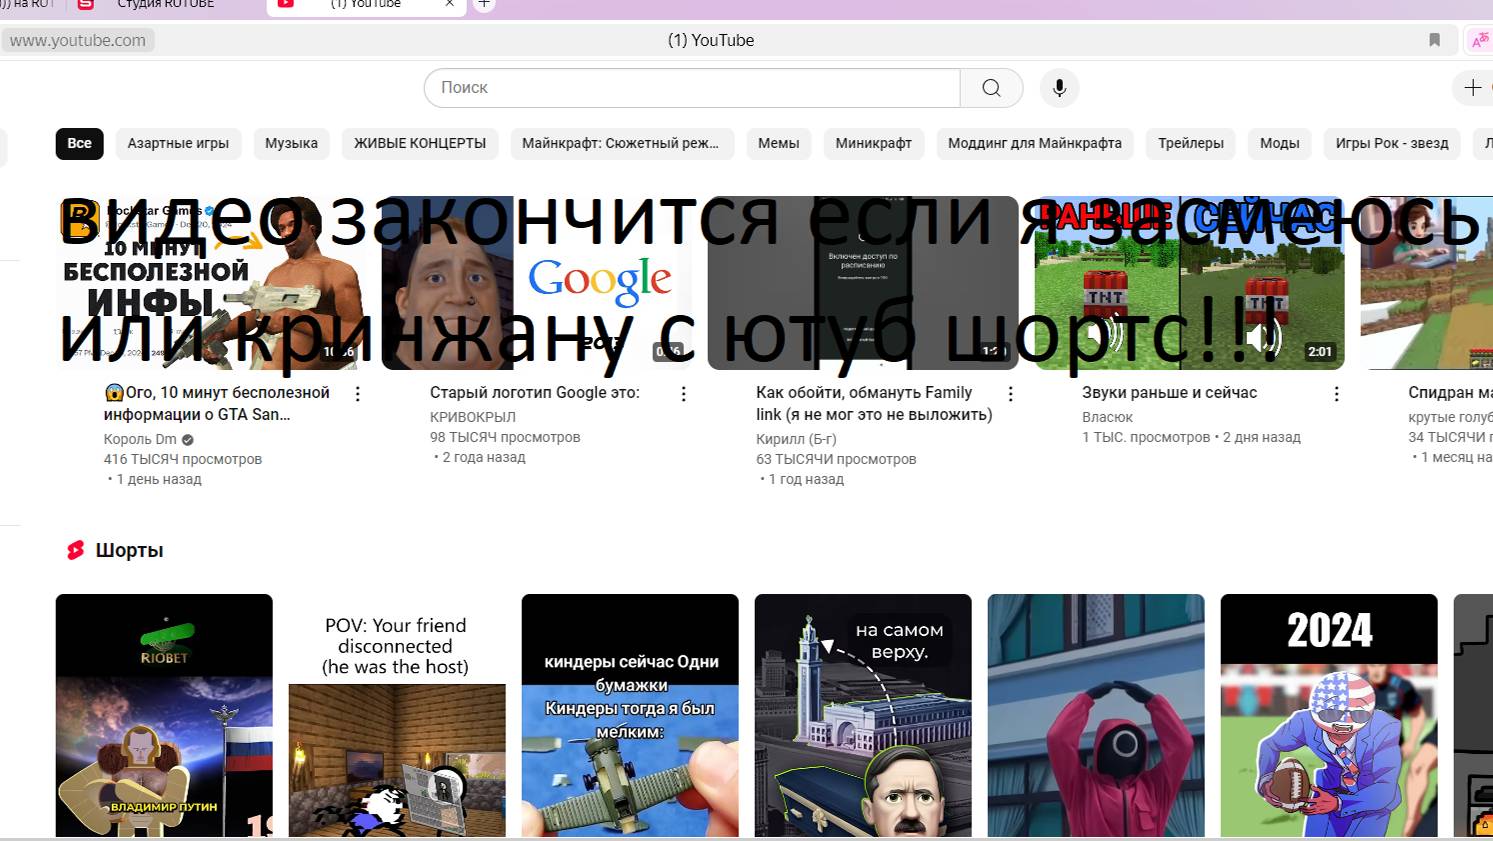
Task: Open menu for GTA San video
Action: click(358, 394)
